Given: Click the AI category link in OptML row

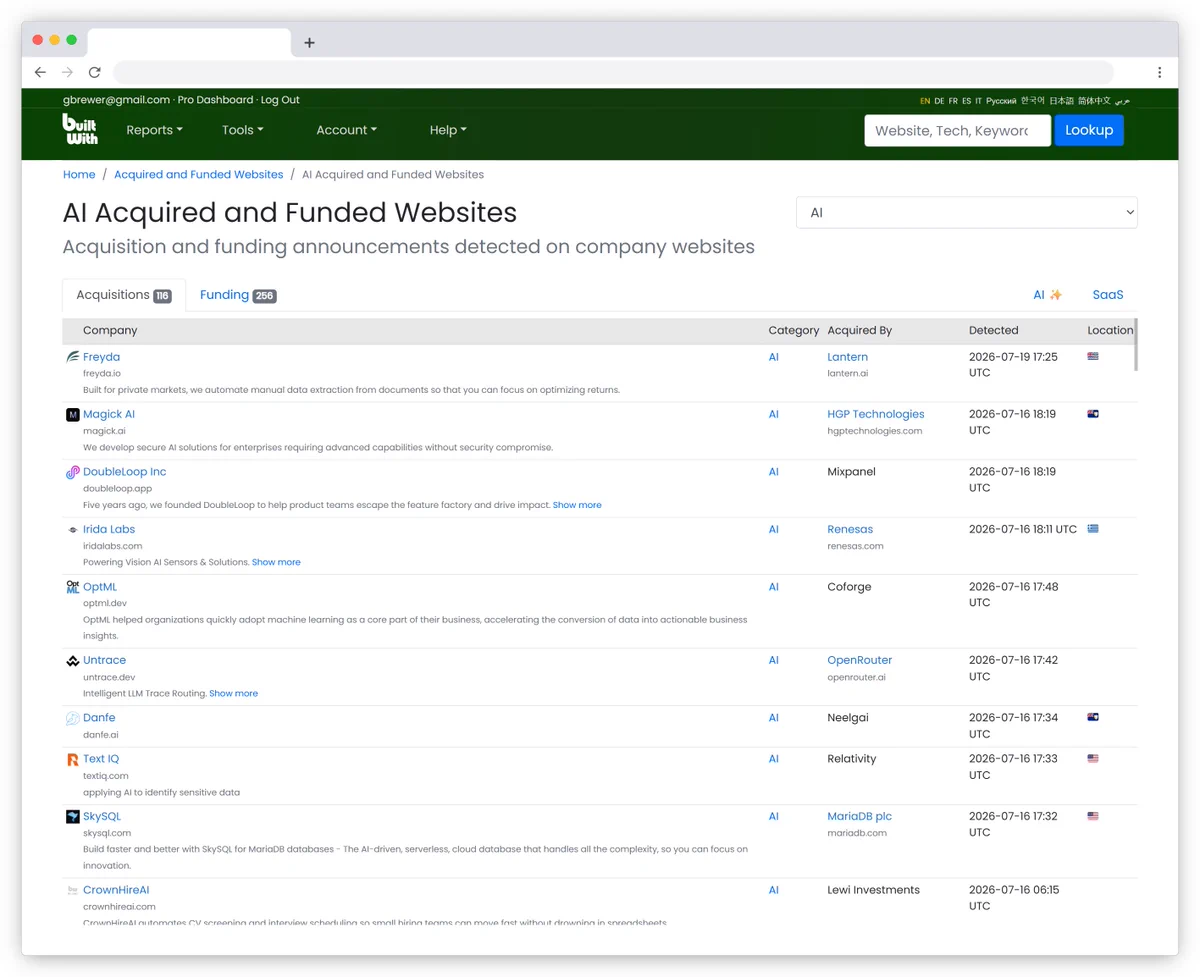Looking at the screenshot, I should [773, 587].
